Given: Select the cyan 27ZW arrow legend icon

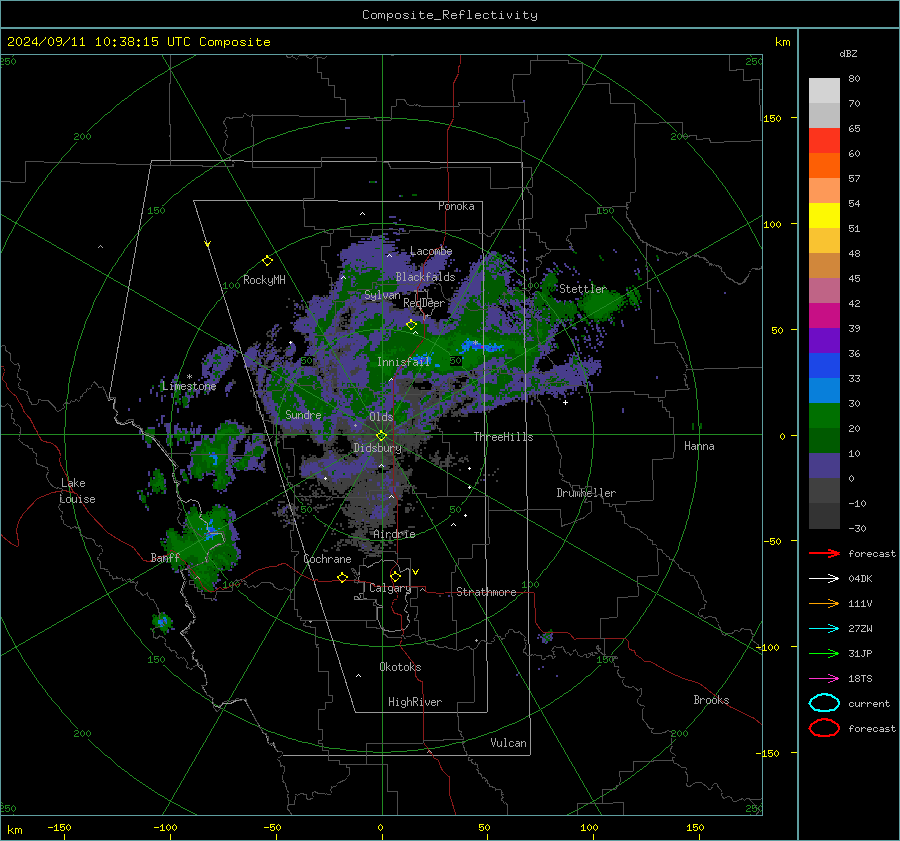Looking at the screenshot, I should 824,629.
